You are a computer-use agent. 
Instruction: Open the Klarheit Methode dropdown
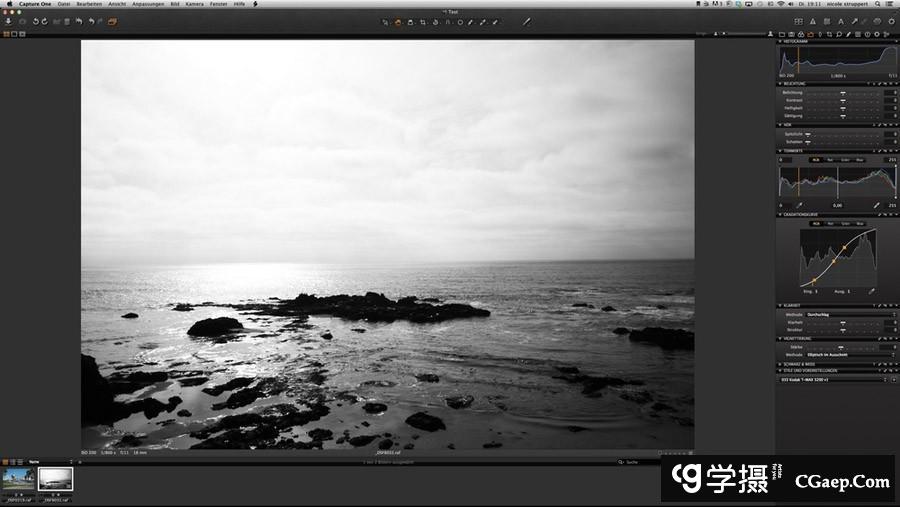pyautogui.click(x=850, y=314)
